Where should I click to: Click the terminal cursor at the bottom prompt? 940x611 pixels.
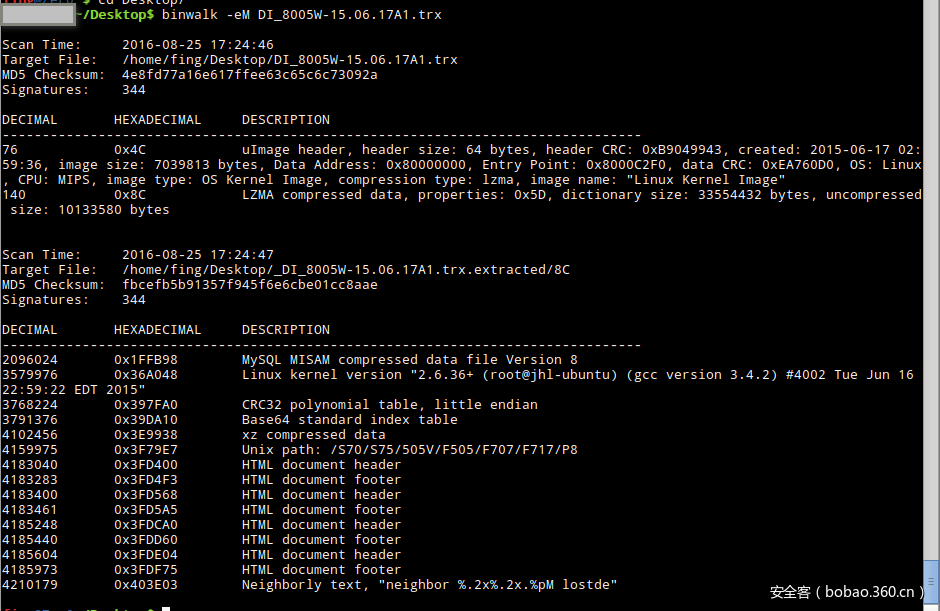coord(166,607)
